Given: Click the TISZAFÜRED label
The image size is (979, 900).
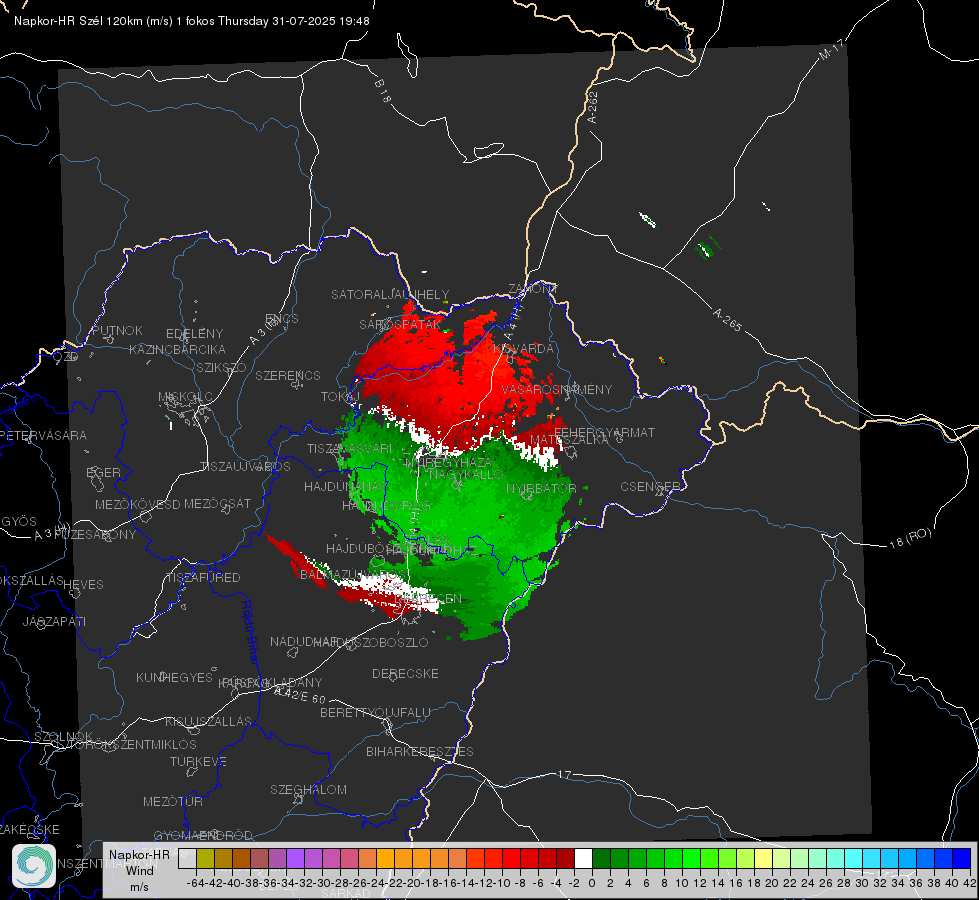Looking at the screenshot, I should (x=202, y=578).
